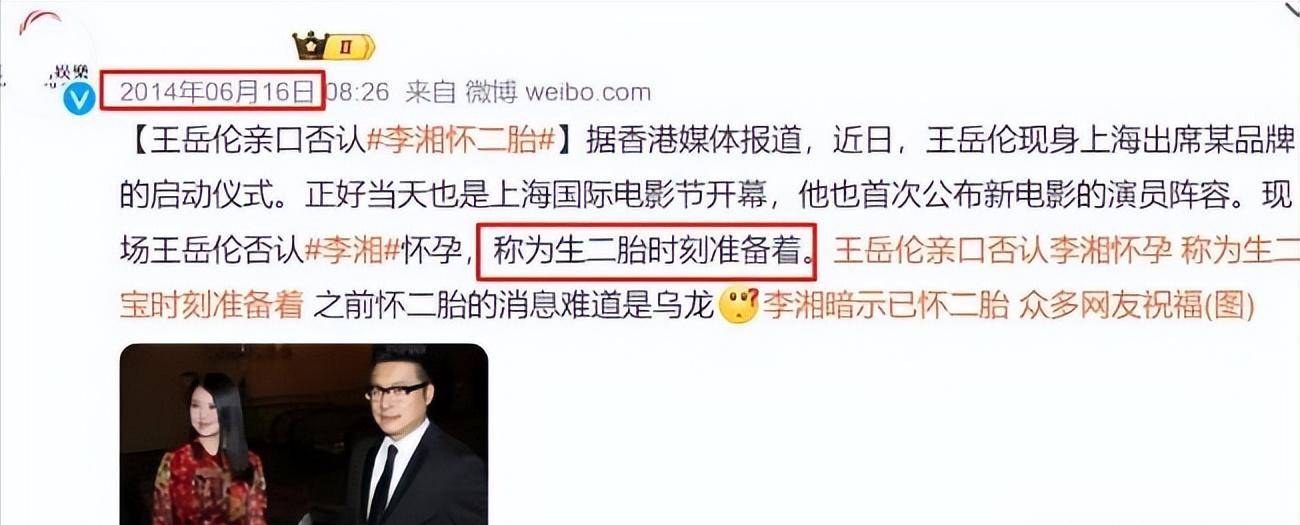Open the attached couple photo thumbnail
The image size is (1300, 525).
(304, 434)
